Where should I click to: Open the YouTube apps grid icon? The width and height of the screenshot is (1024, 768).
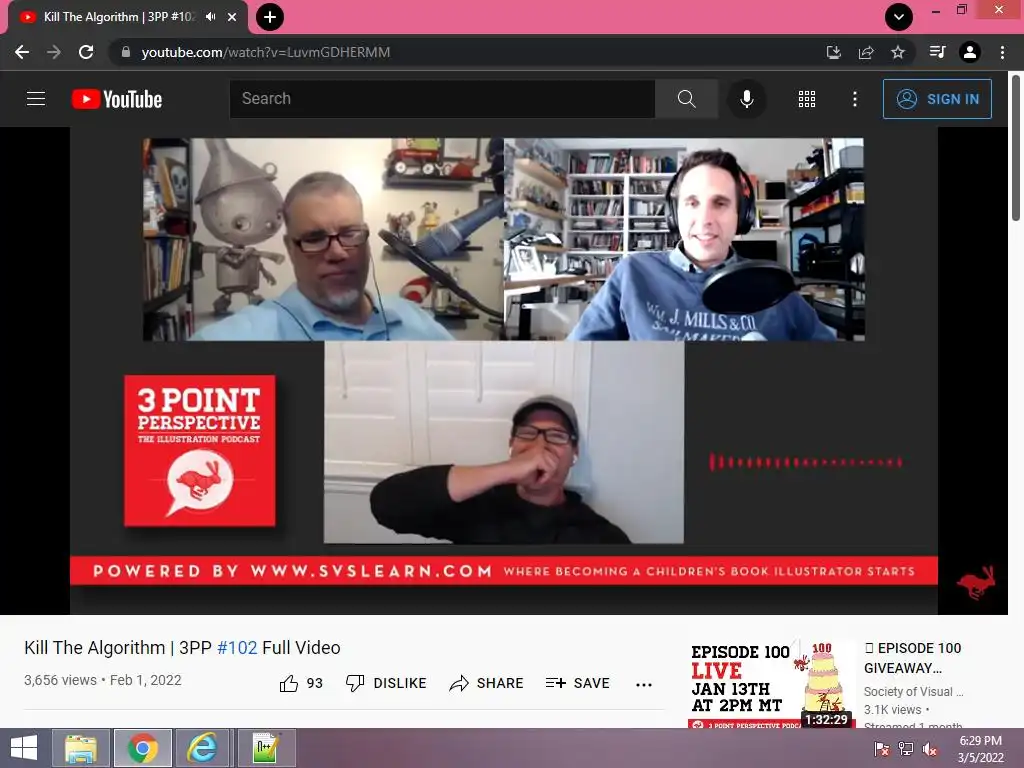coord(807,99)
